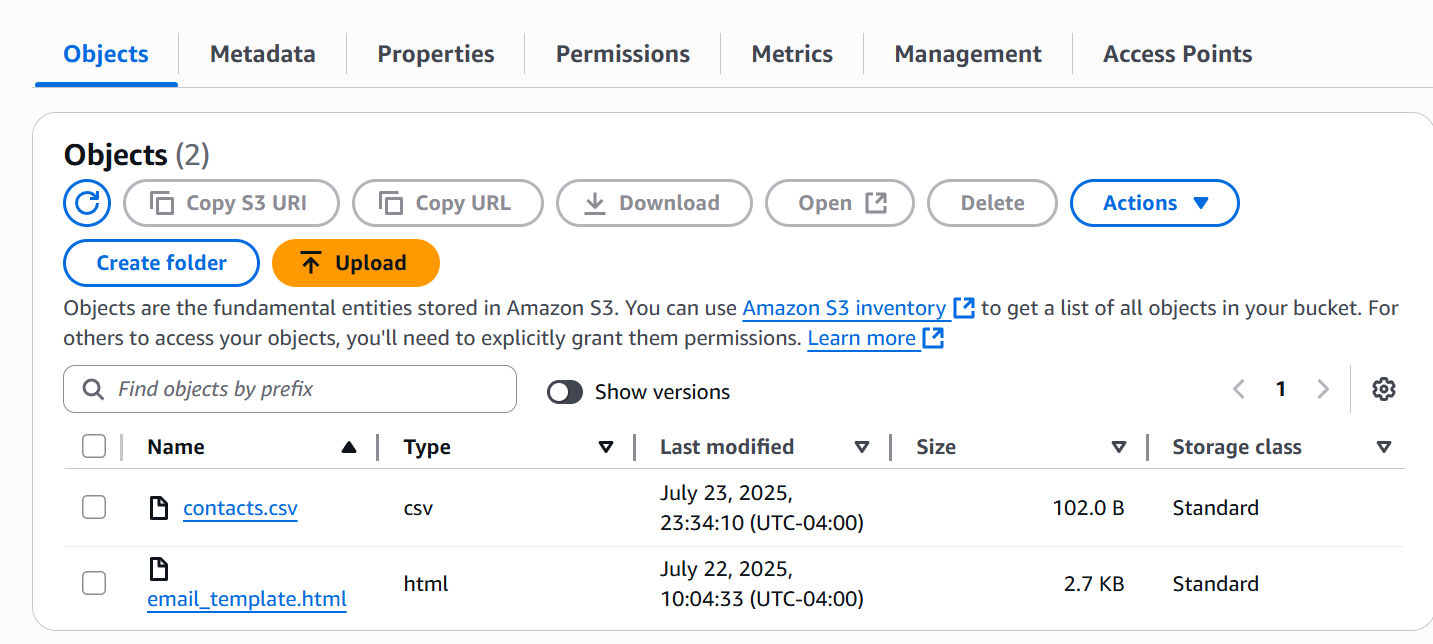The image size is (1433, 644).
Task: Tick the select-all objects checkbox
Action: point(94,447)
